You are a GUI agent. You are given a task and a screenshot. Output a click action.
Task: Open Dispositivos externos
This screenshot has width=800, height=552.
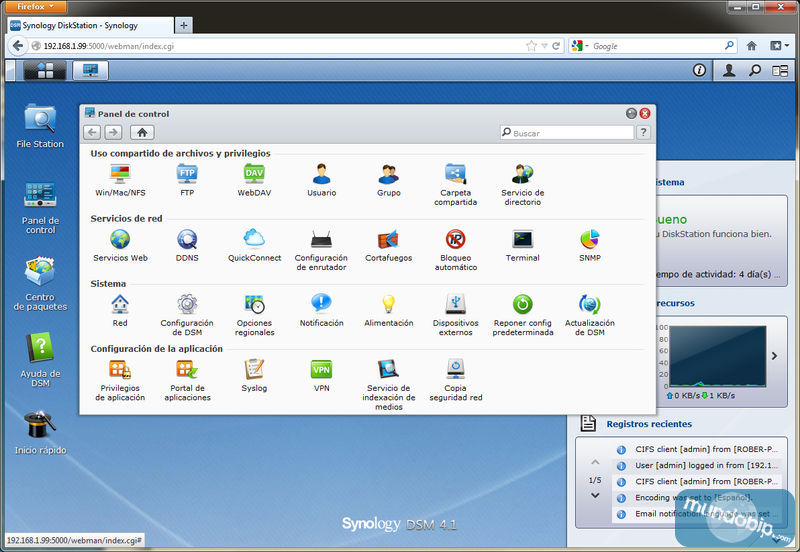456,315
